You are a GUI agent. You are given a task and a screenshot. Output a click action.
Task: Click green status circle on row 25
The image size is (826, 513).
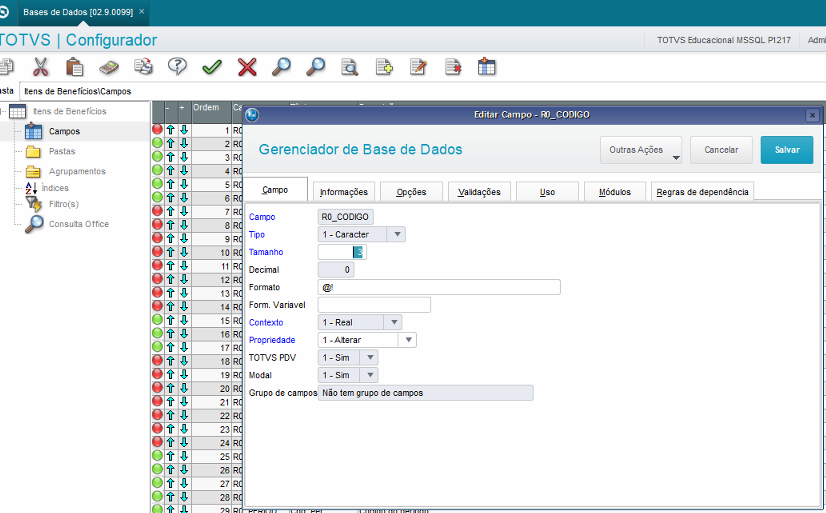(158, 455)
